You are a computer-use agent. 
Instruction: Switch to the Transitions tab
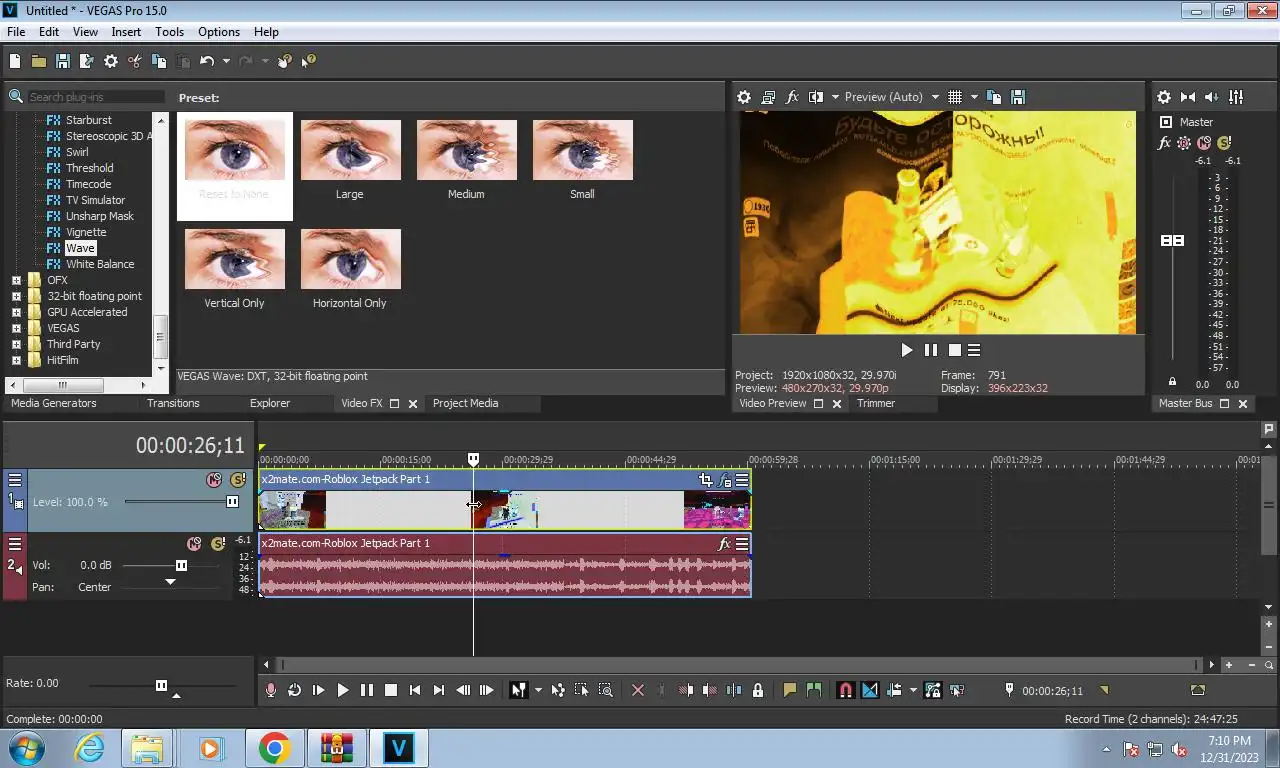173,403
